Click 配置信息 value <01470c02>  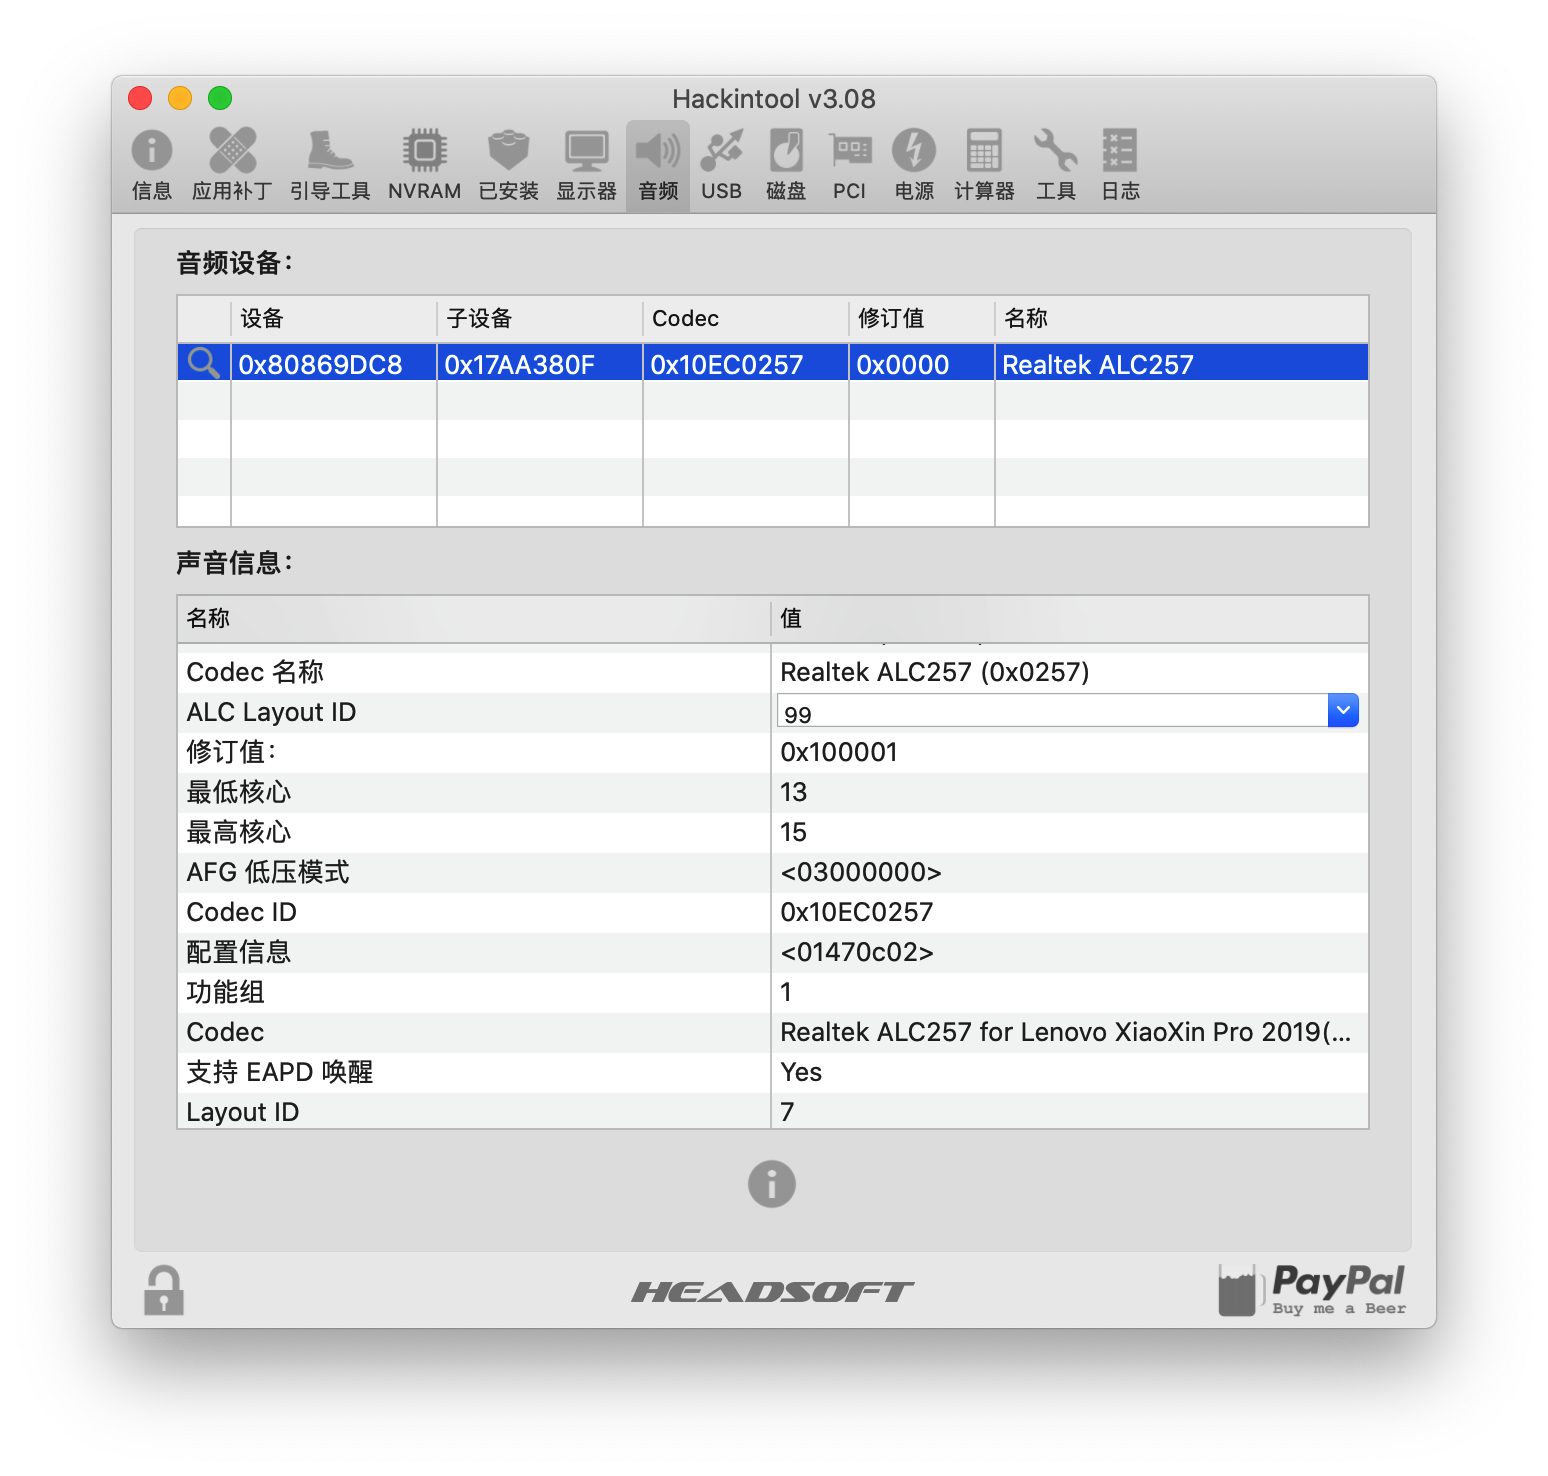click(x=857, y=952)
